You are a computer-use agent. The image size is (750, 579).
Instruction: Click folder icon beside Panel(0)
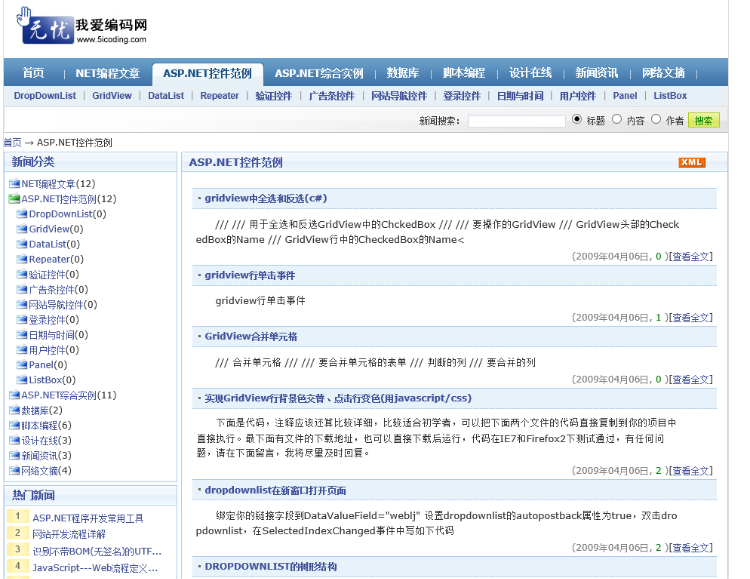point(22,365)
